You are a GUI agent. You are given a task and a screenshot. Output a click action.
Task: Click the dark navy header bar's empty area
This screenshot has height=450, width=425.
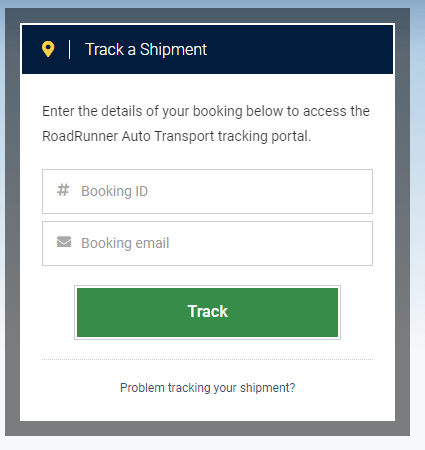point(300,49)
